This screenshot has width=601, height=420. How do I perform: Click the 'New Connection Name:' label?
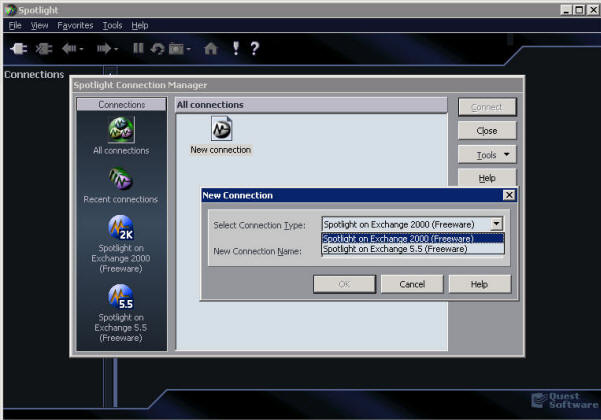pyautogui.click(x=258, y=251)
